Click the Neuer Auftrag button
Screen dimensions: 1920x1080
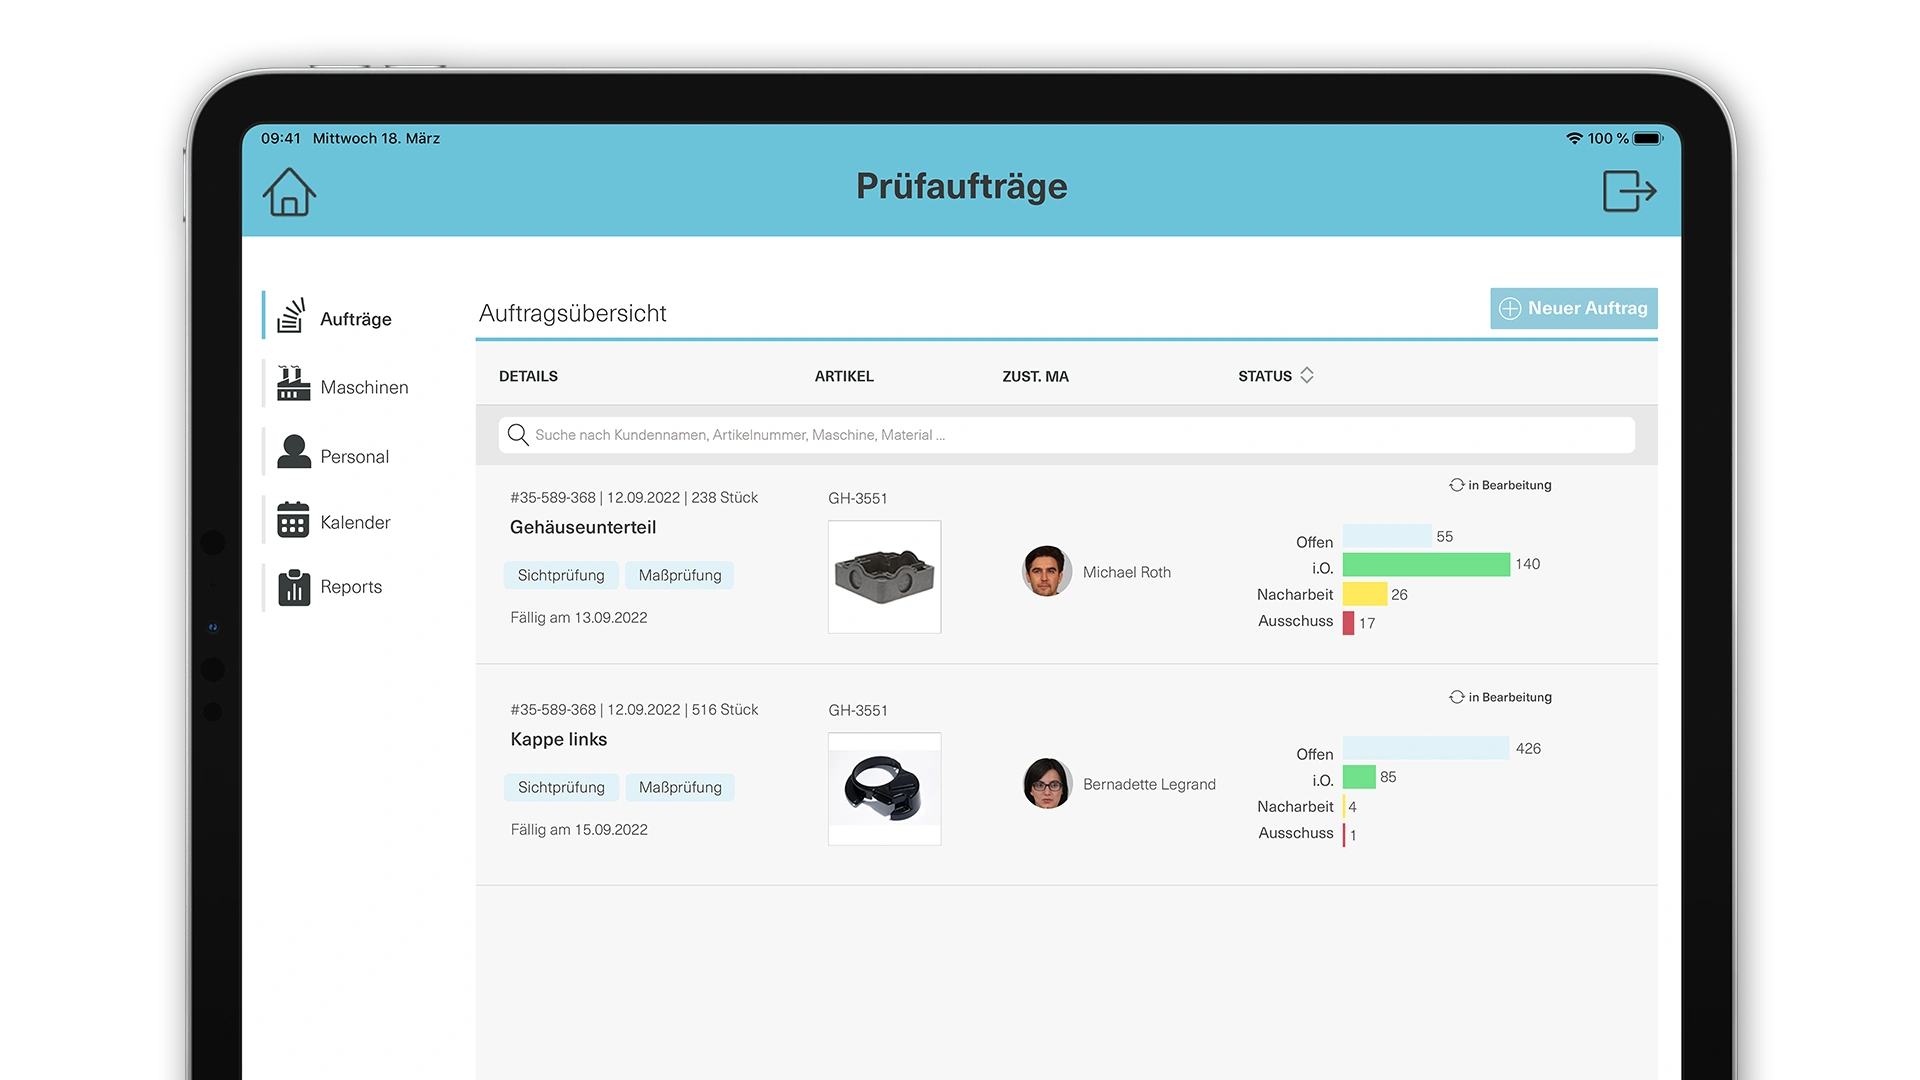(1574, 308)
